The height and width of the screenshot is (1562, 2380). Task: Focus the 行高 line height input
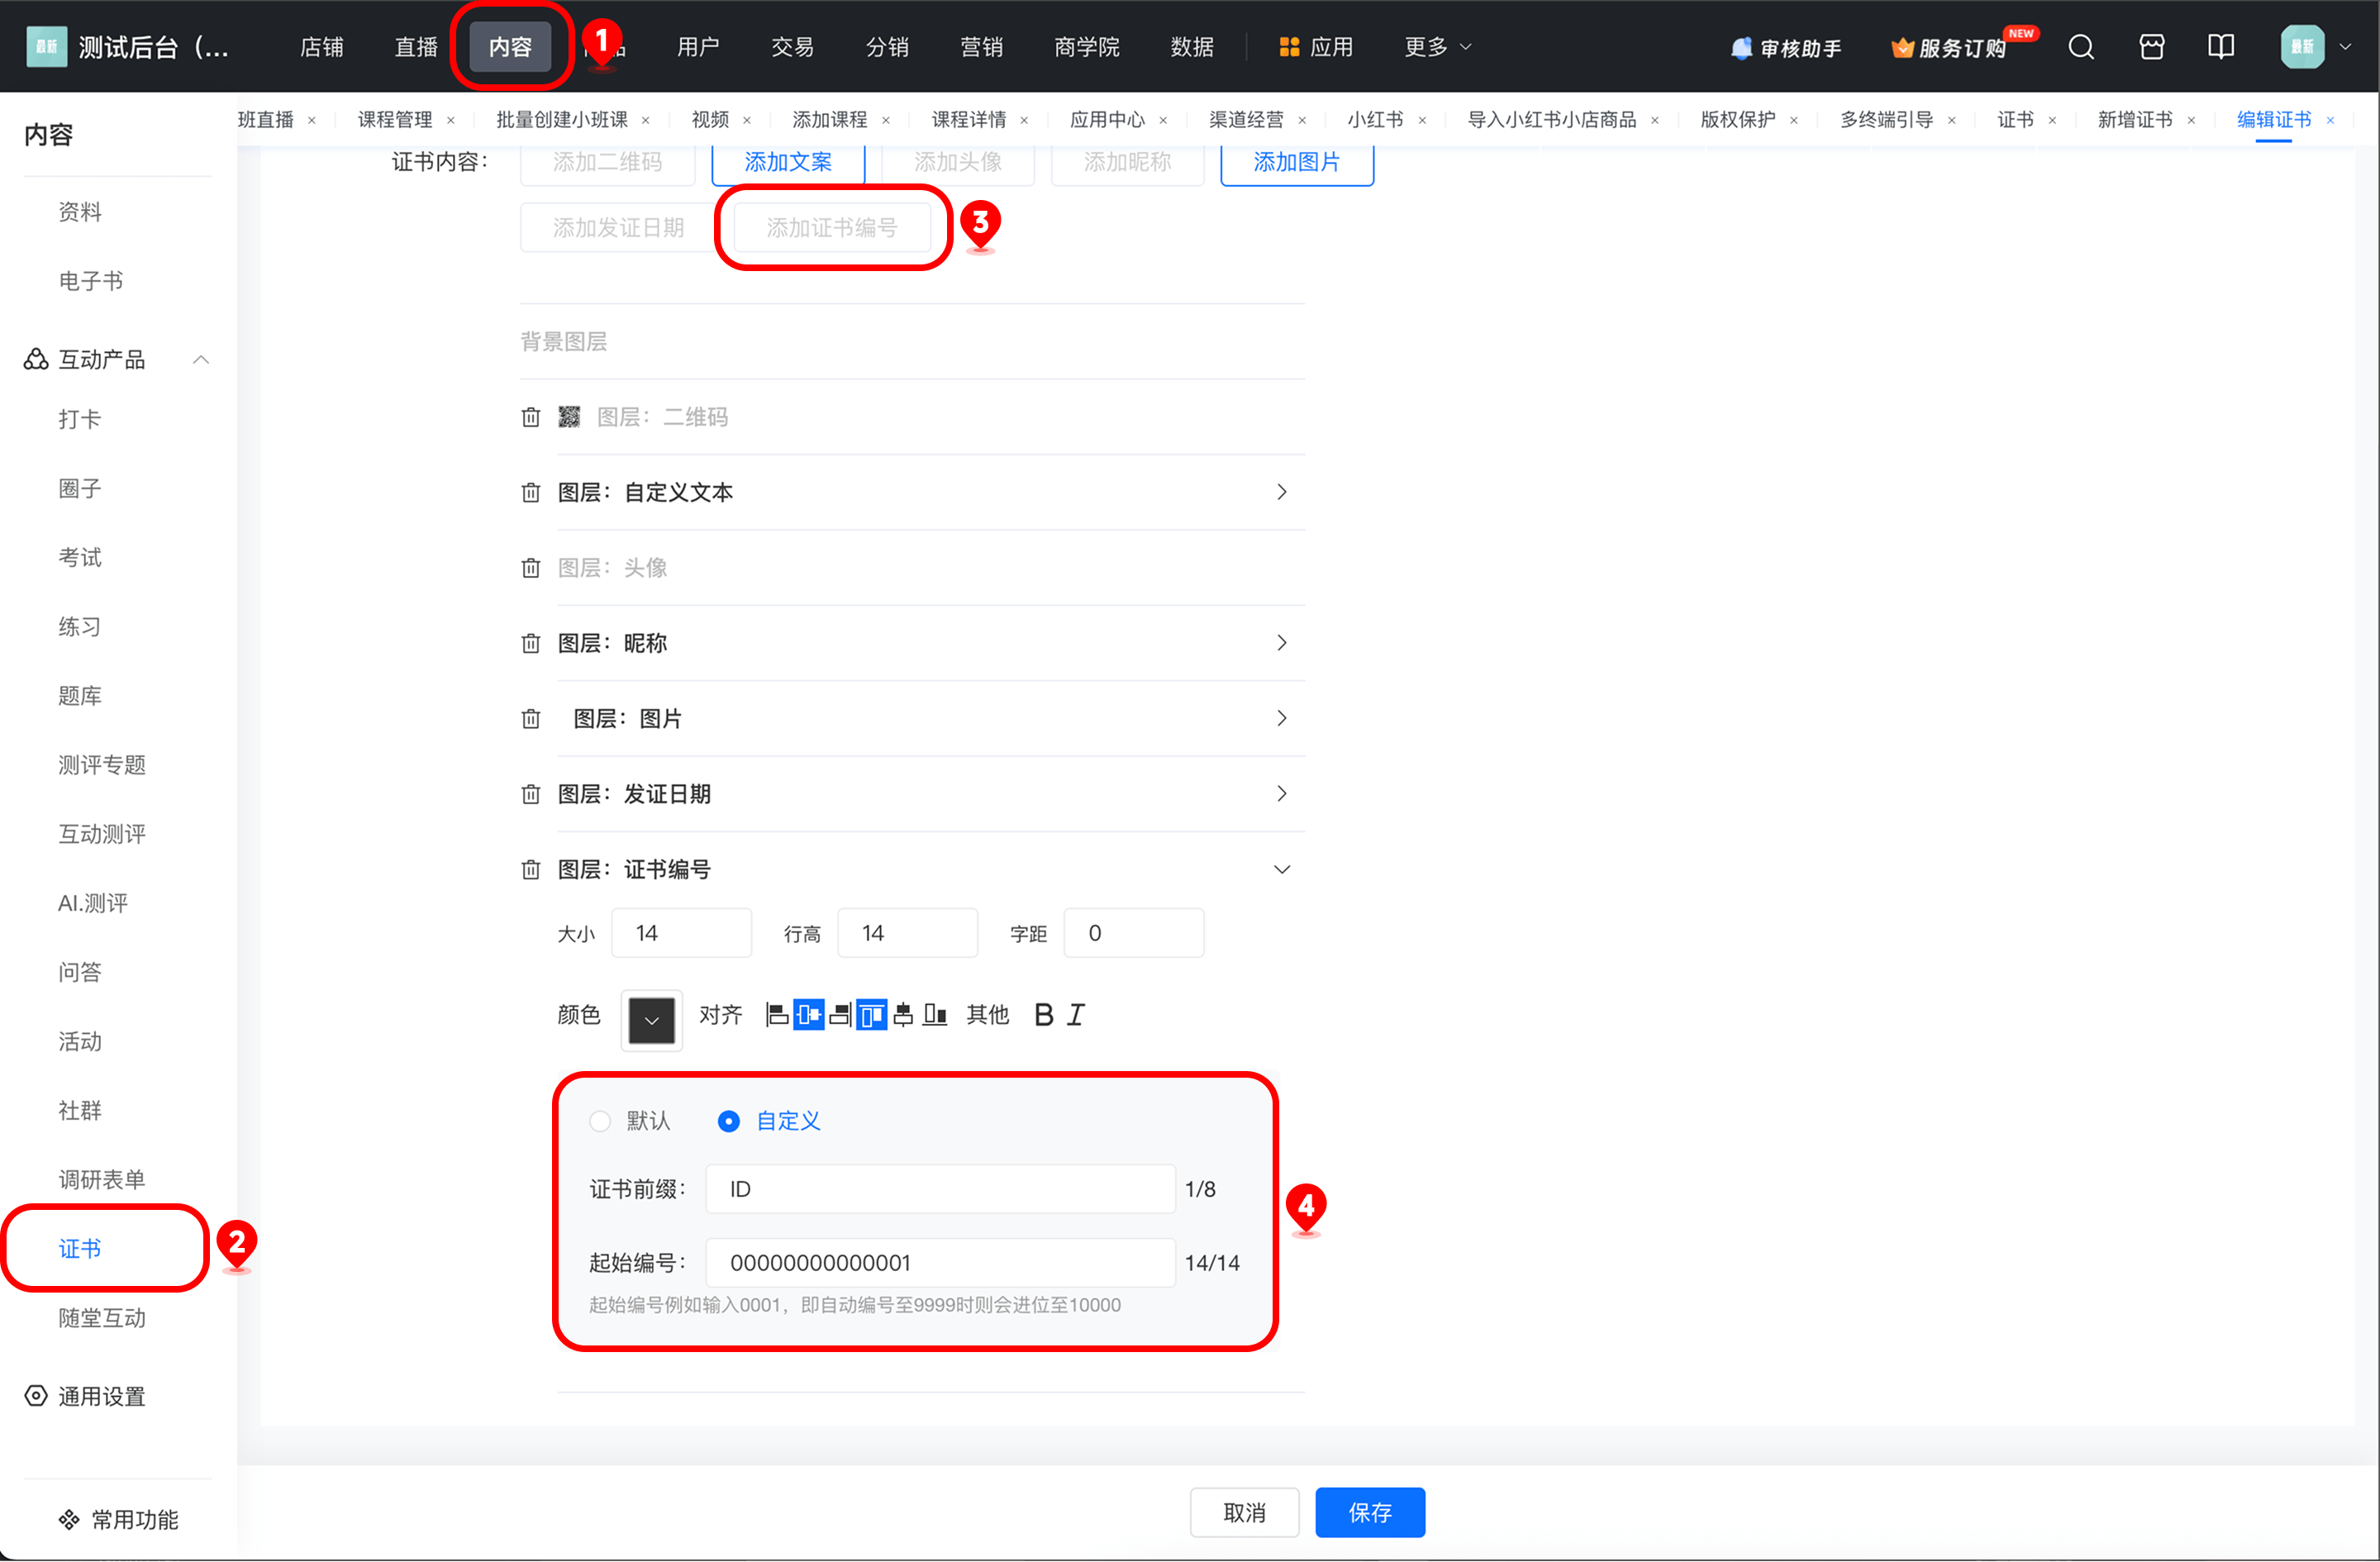907,933
